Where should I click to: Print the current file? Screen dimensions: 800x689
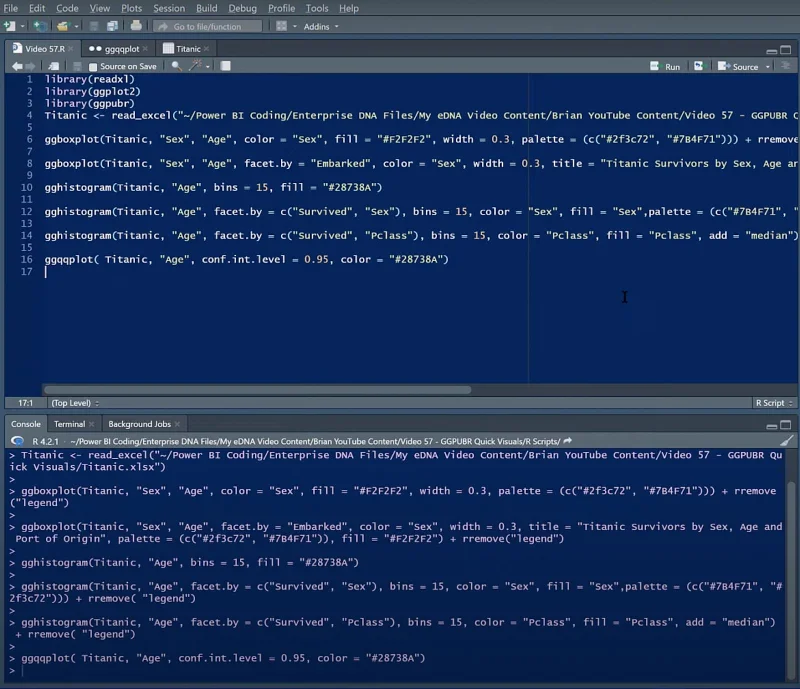(x=136, y=26)
